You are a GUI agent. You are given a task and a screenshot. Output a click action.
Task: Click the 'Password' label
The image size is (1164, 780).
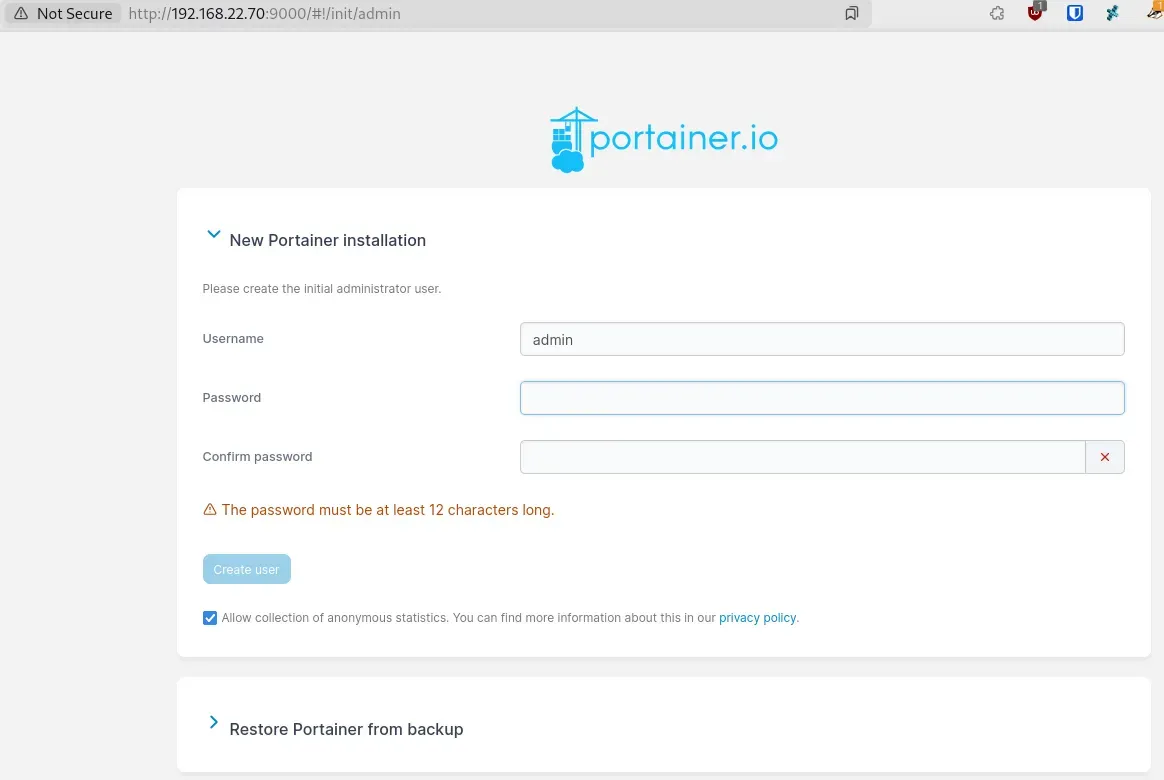pyautogui.click(x=232, y=398)
